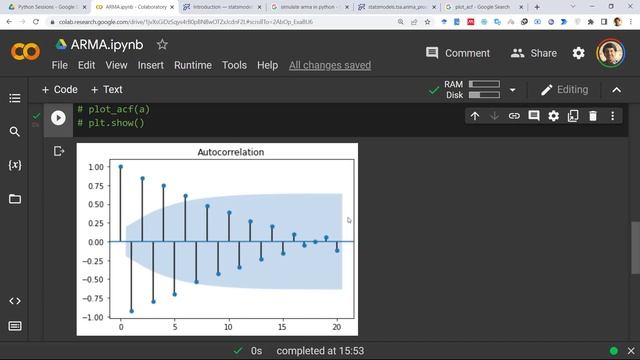The width and height of the screenshot is (640, 360).
Task: Open the View menu
Action: pyautogui.click(x=116, y=65)
